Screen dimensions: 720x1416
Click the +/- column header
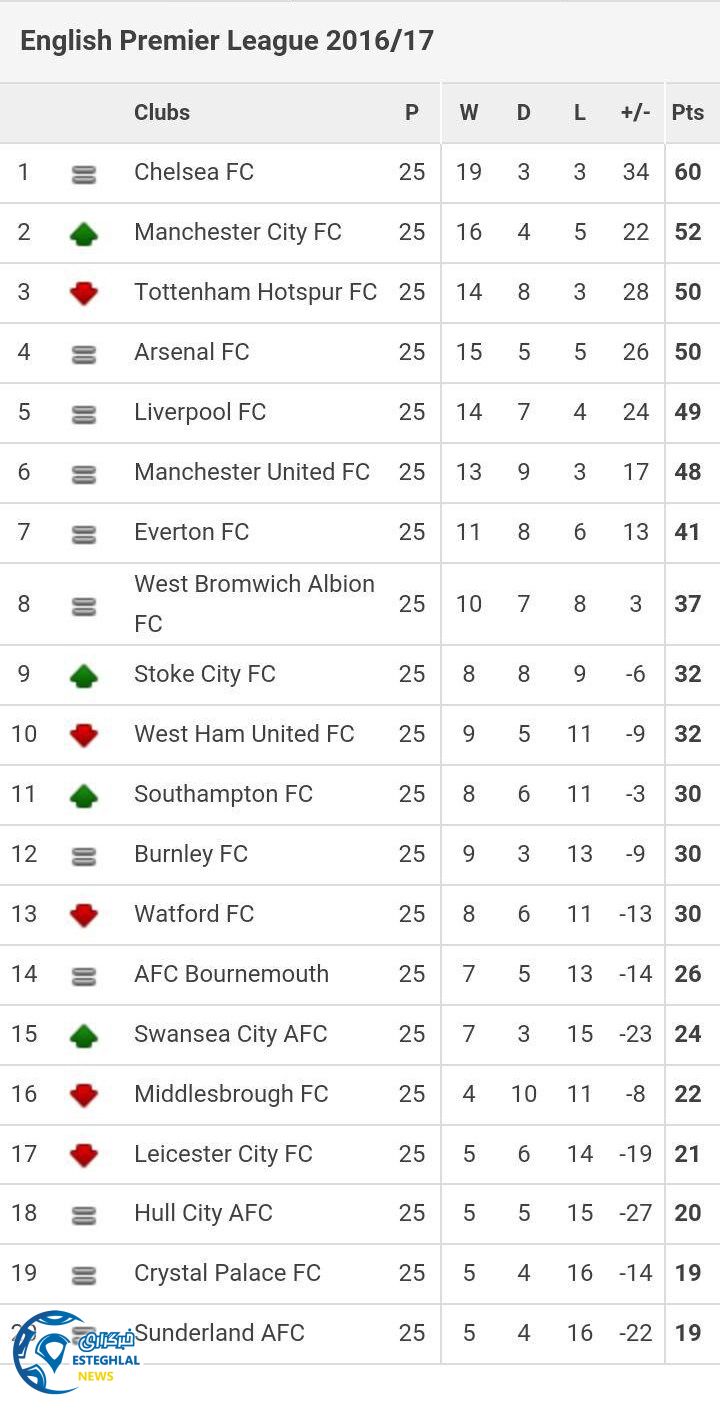[635, 112]
